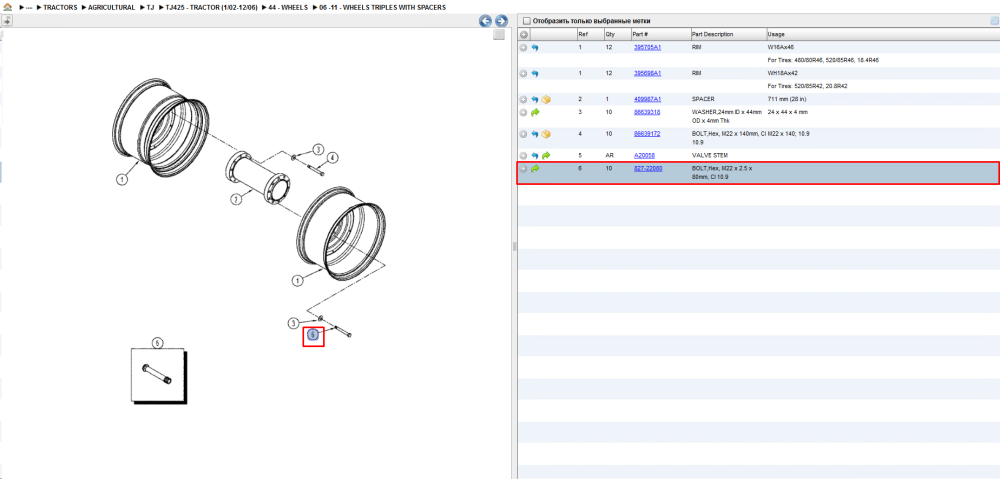Add BOLT 827-22080 via its plus icon
Viewport: 1000px width, 479px height.
click(x=524, y=168)
